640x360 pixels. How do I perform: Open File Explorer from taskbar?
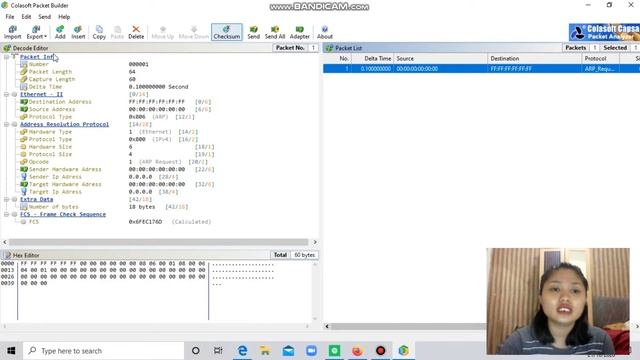265,351
